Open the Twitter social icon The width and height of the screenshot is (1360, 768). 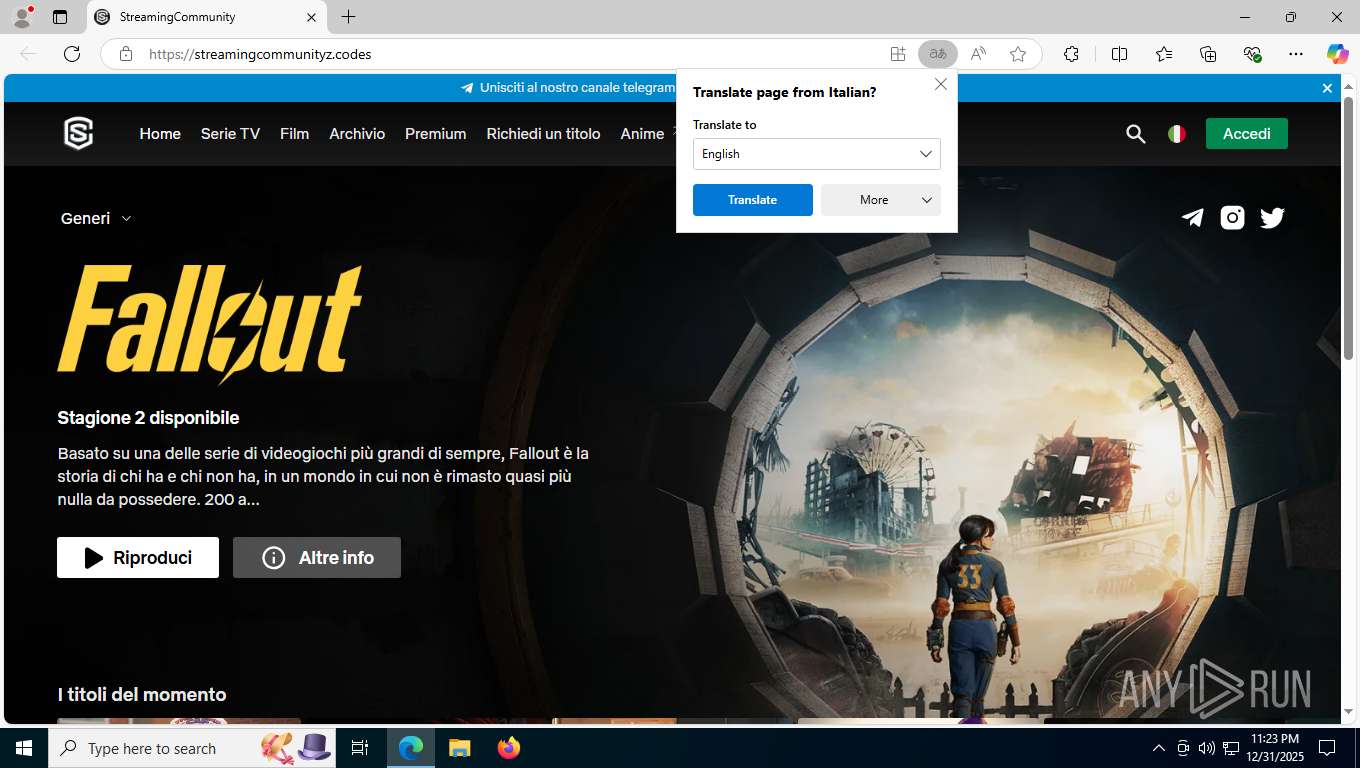pos(1272,217)
